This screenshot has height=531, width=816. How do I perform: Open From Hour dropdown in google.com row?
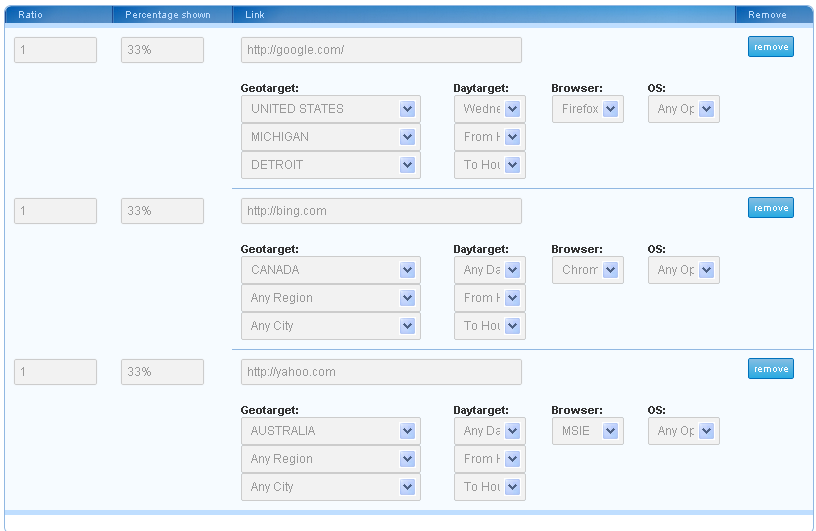point(490,137)
